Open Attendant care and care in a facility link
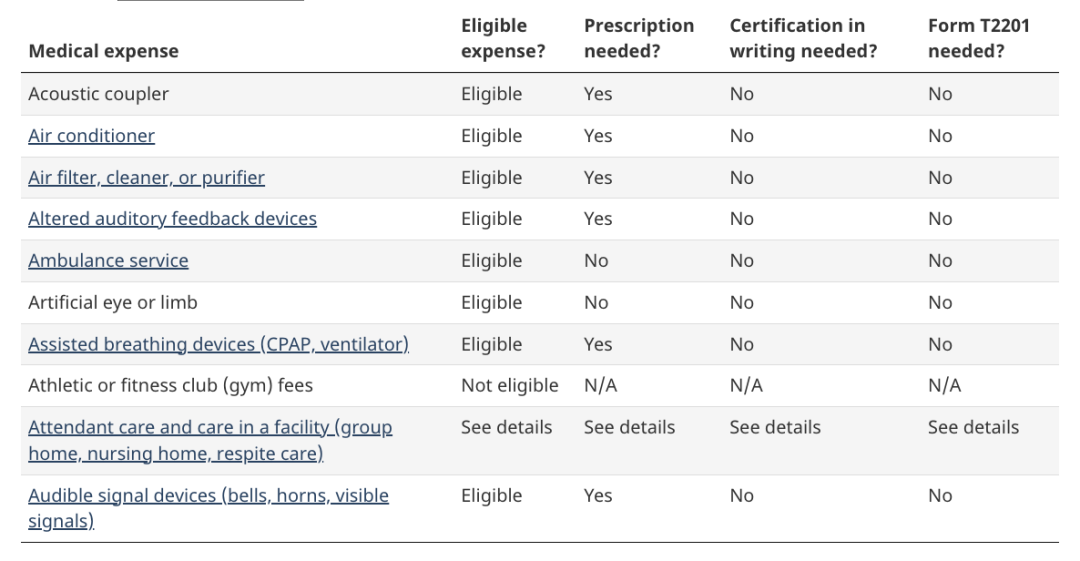 tap(210, 428)
